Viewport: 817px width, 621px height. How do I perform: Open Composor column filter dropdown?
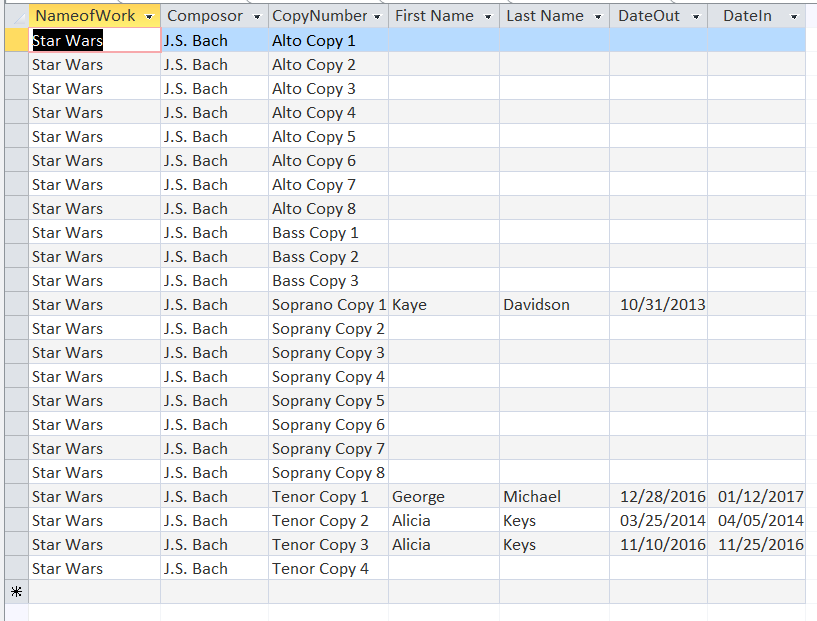tap(257, 17)
